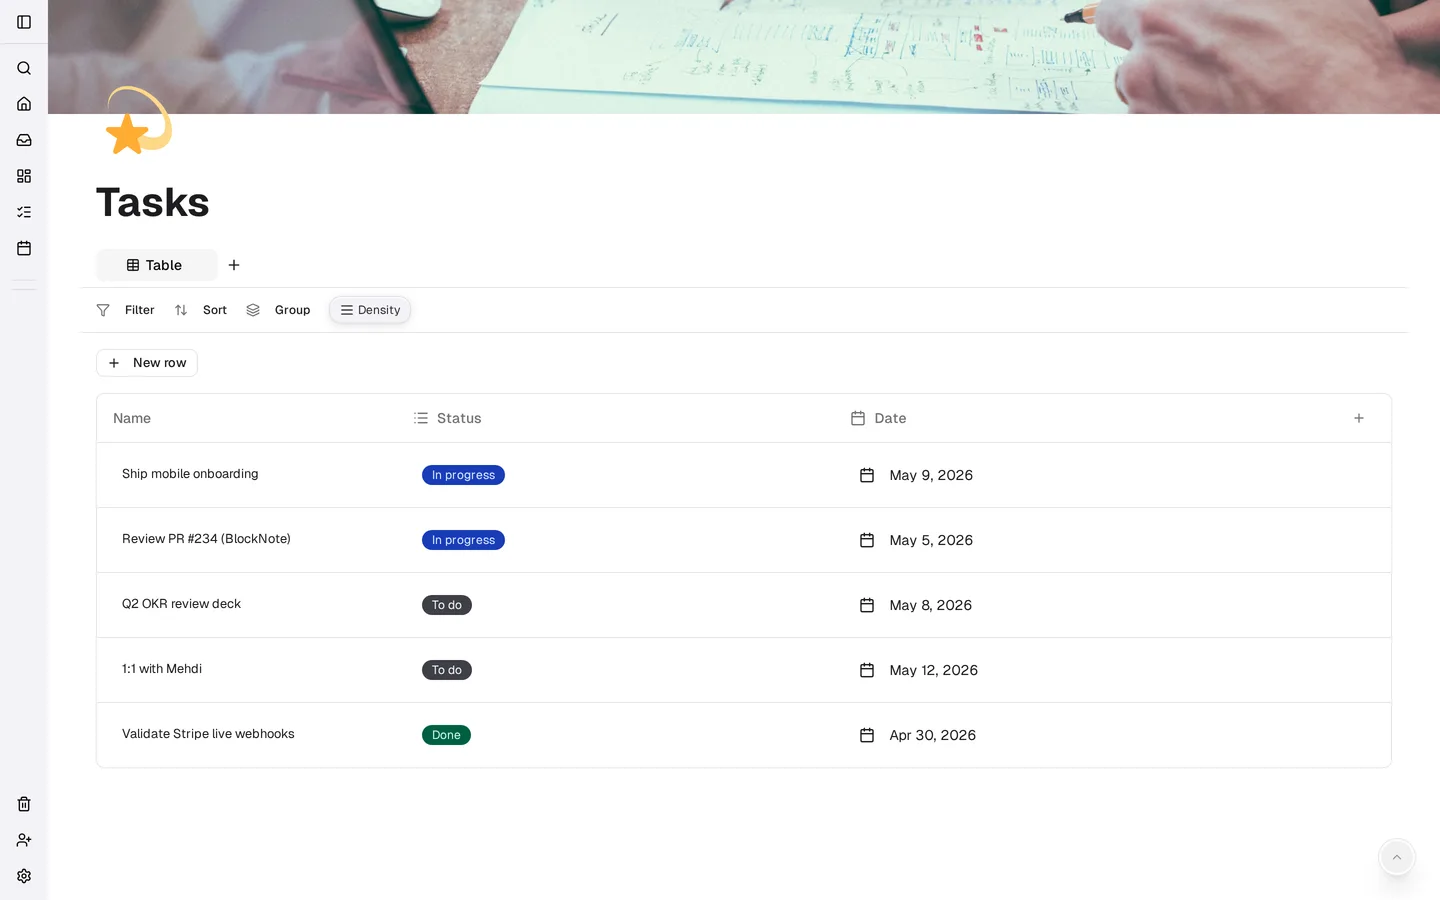The image size is (1440, 900).
Task: Click the invite user icon
Action: (x=24, y=840)
